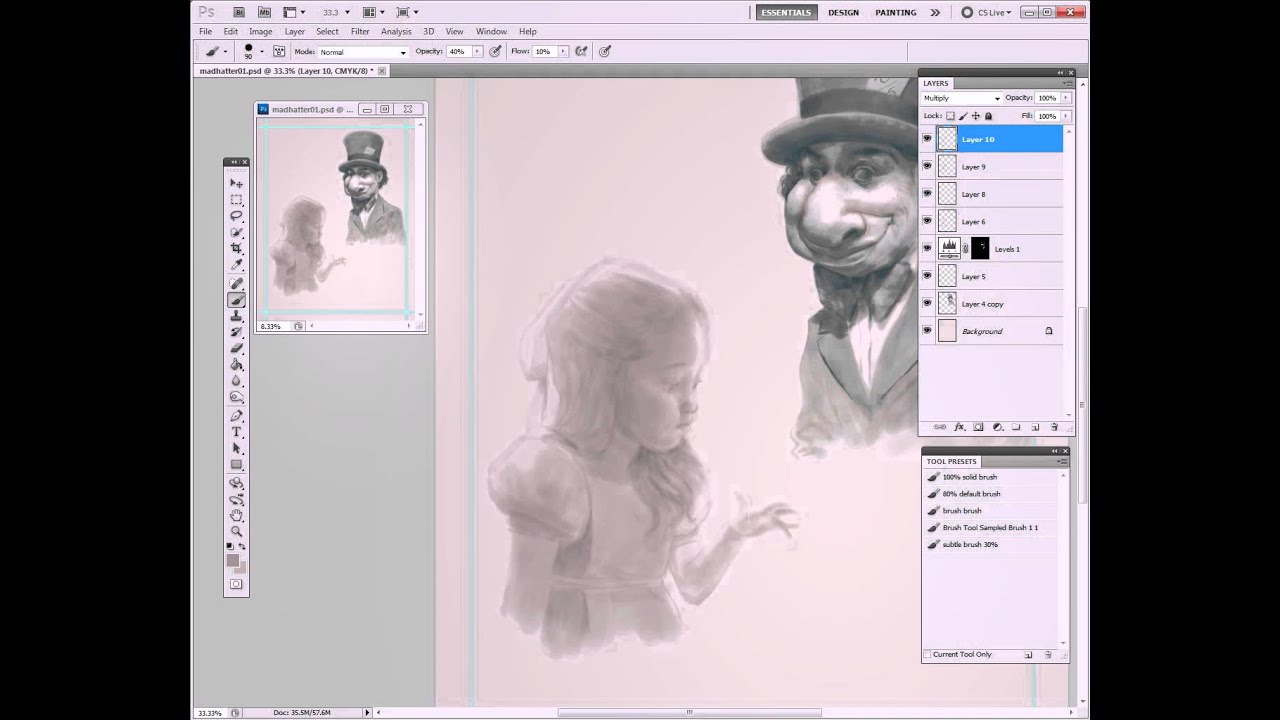Select the History Brush tool

pyautogui.click(x=236, y=332)
